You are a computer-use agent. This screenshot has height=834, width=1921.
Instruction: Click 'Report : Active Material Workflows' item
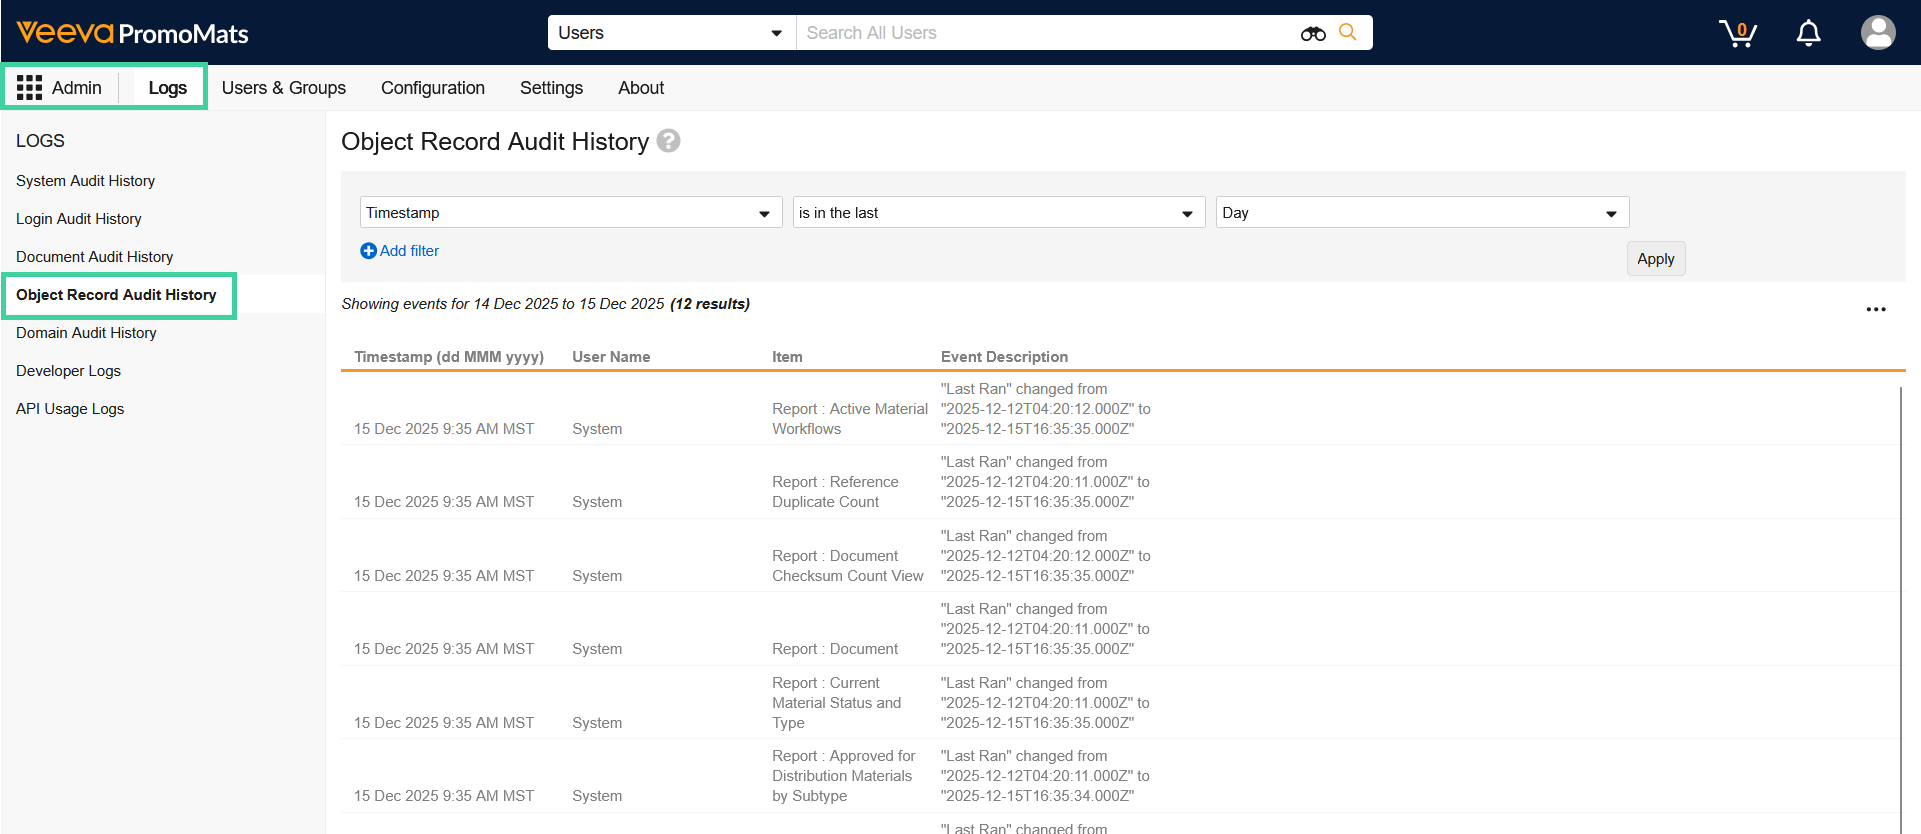tap(850, 419)
